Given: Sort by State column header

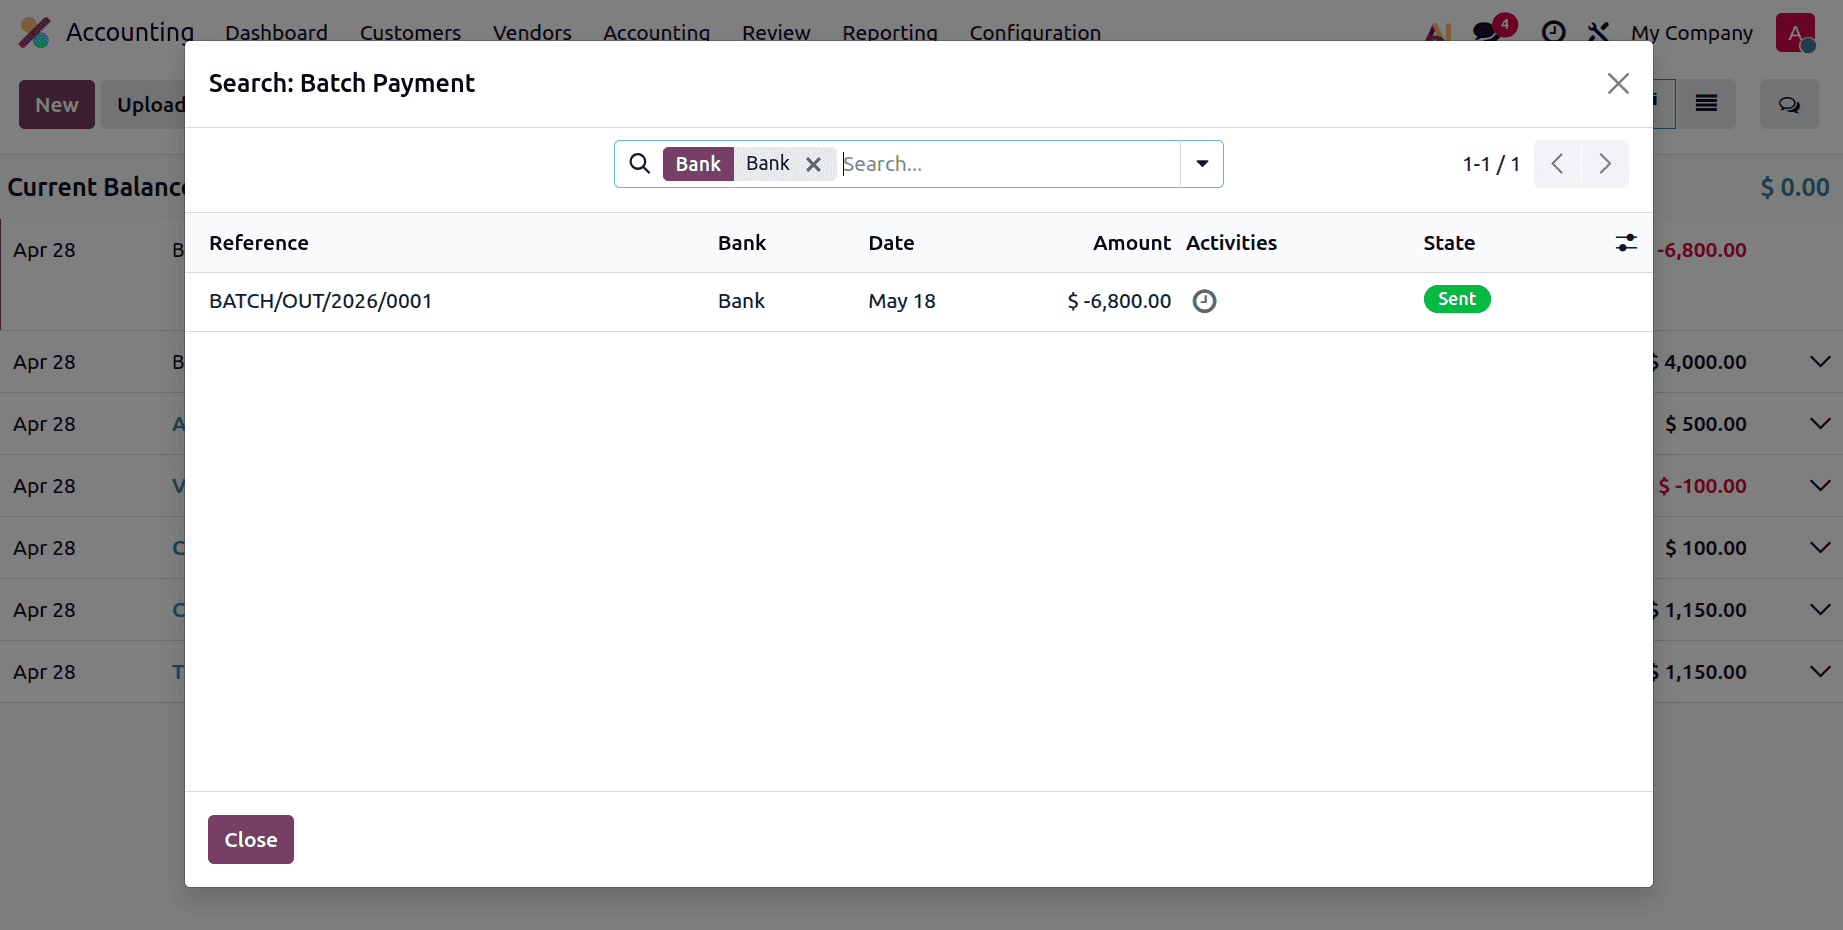Looking at the screenshot, I should coord(1449,243).
